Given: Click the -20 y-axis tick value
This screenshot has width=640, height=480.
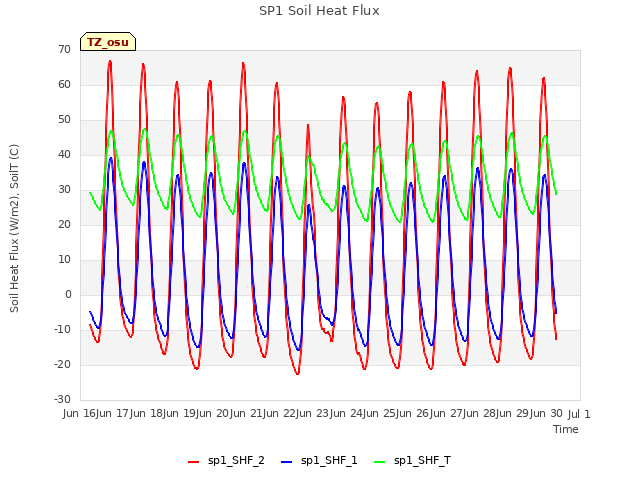Looking at the screenshot, I should coord(62,364).
